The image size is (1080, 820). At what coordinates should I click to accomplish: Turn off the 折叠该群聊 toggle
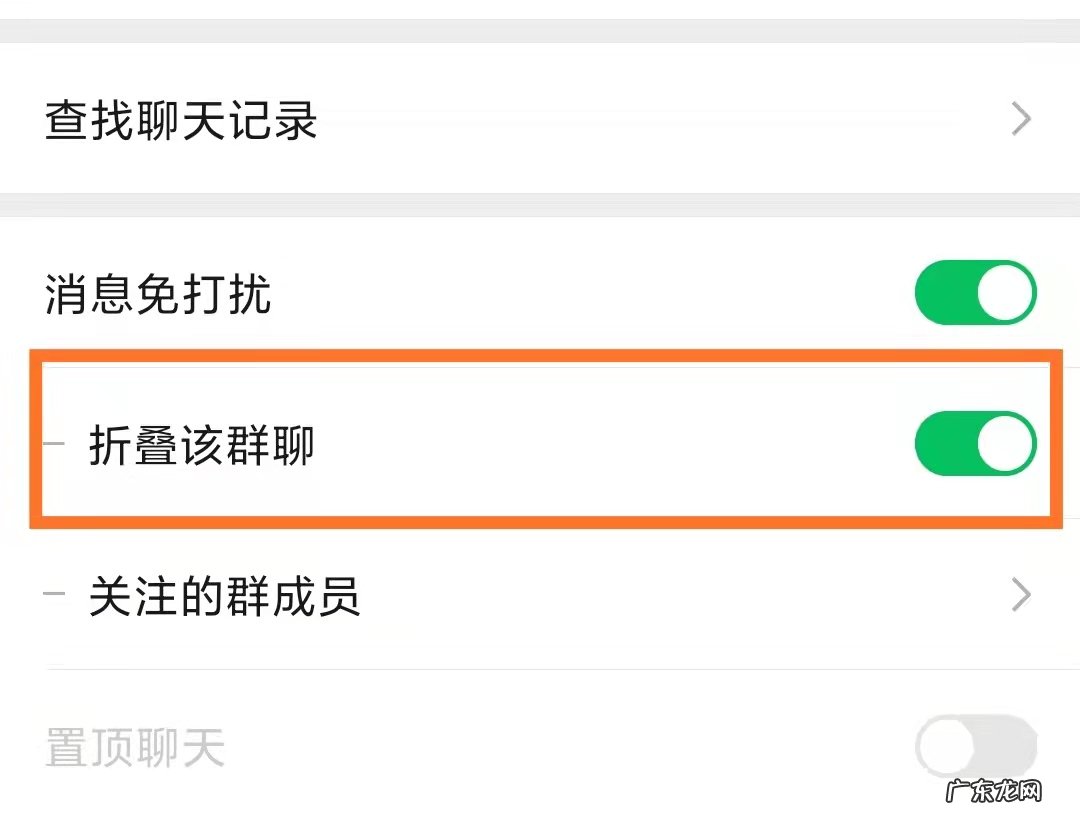point(977,443)
